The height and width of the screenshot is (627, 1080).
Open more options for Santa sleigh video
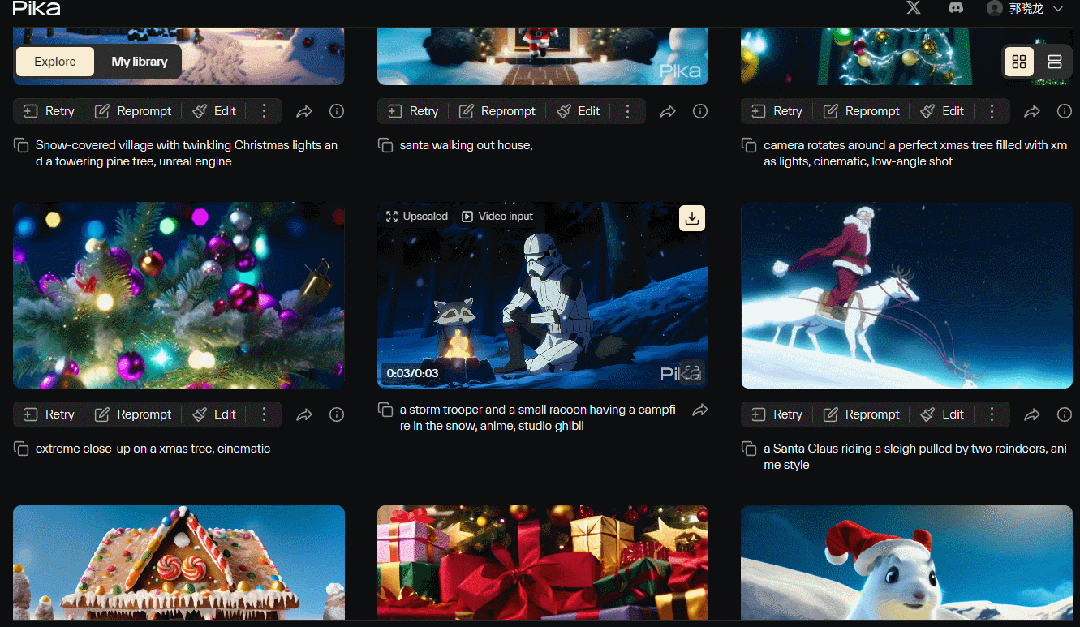click(x=992, y=414)
